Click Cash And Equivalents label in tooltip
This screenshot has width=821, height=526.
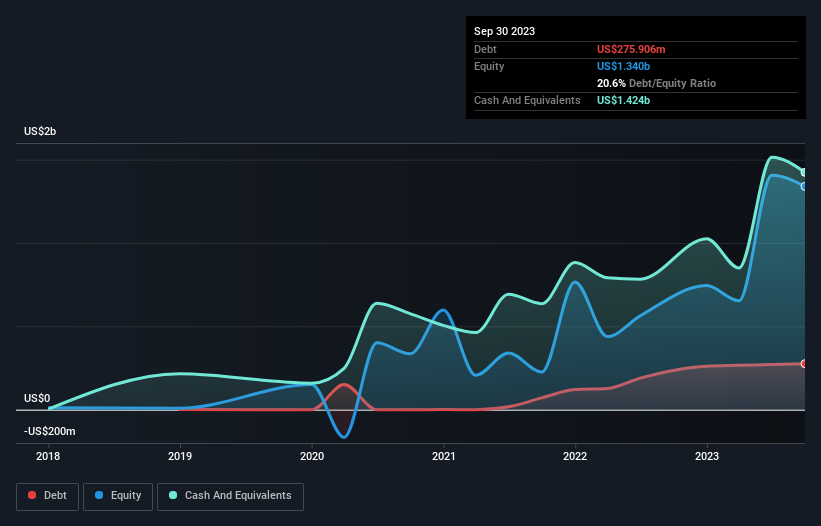[x=527, y=100]
